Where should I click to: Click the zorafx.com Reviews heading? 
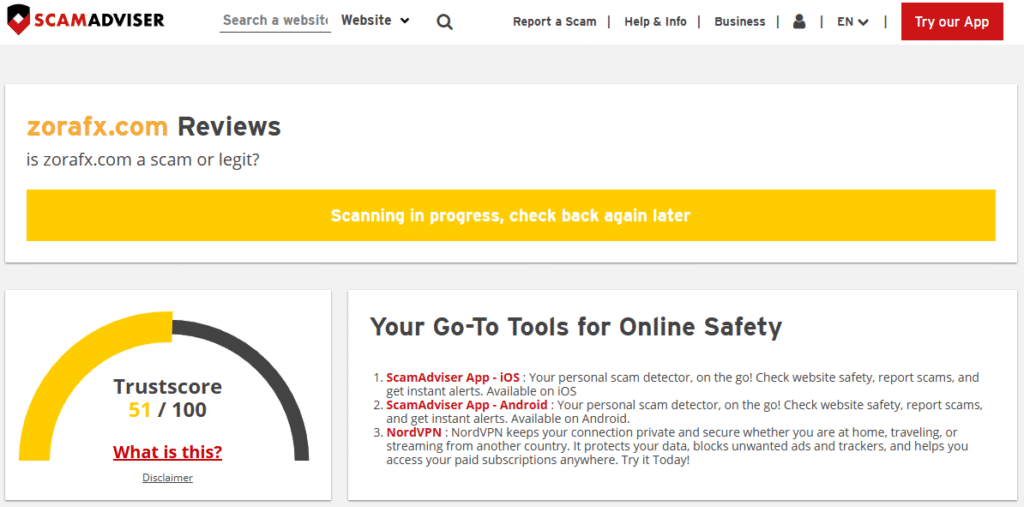153,126
